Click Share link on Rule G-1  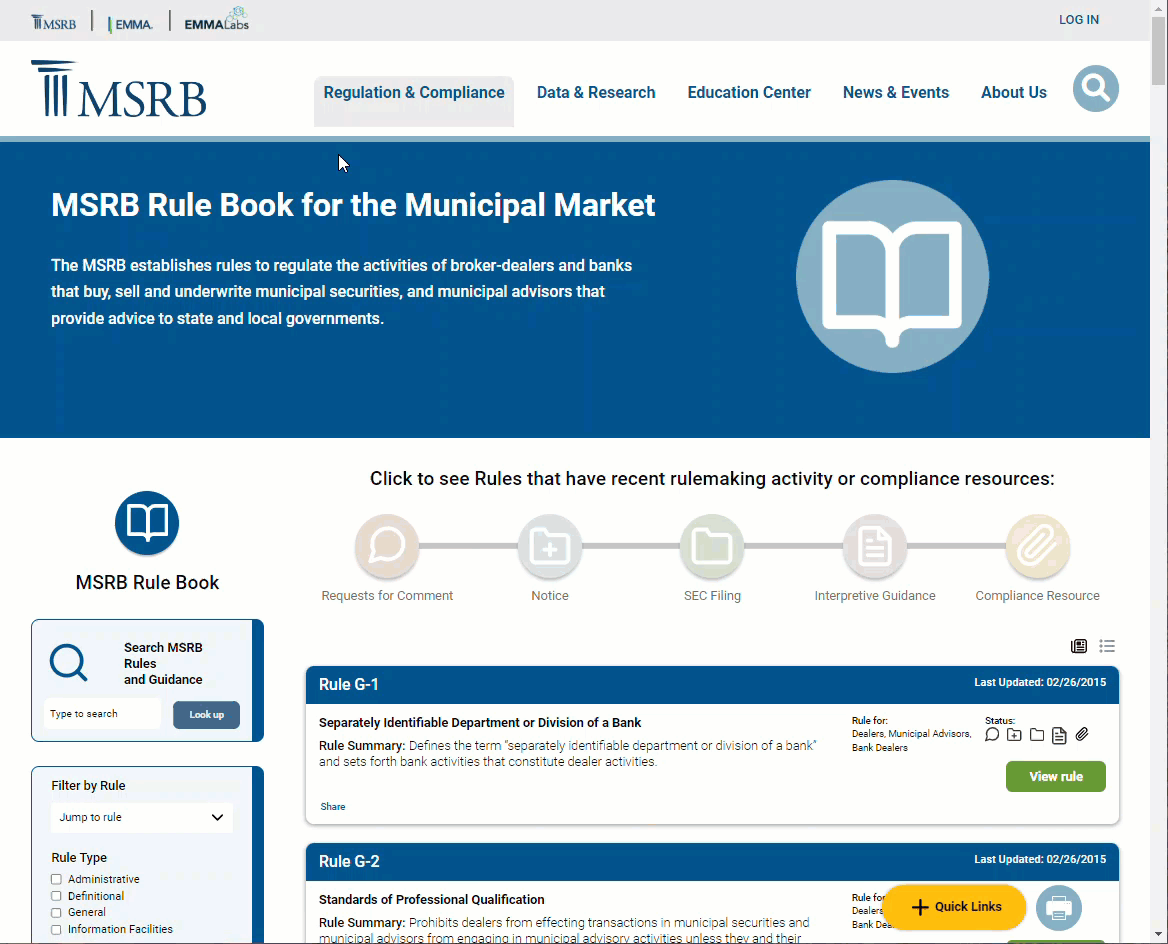[x=332, y=806]
